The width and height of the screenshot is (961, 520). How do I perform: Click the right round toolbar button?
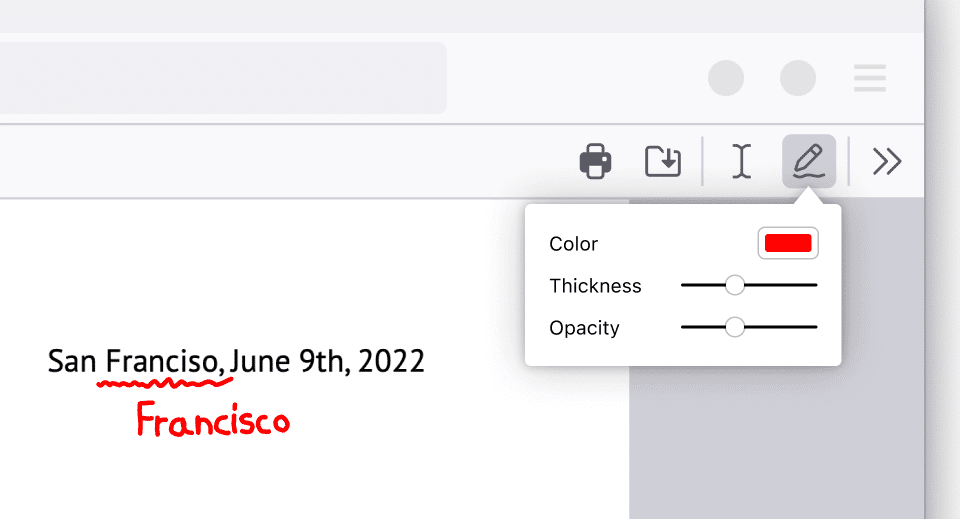(797, 78)
